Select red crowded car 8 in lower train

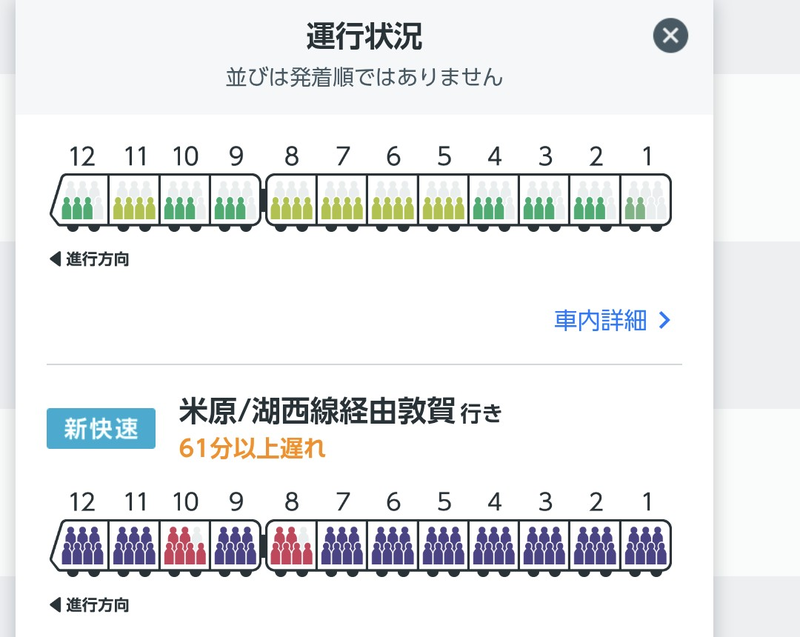pos(291,545)
